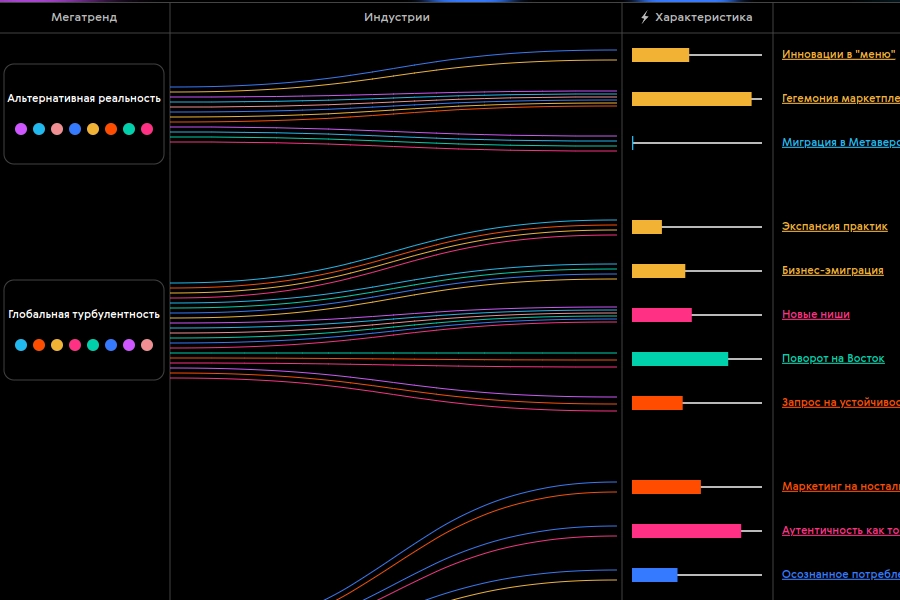Viewport: 900px width, 600px height.
Task: Open the Гегемония маркетплейсов link
Action: (841, 99)
